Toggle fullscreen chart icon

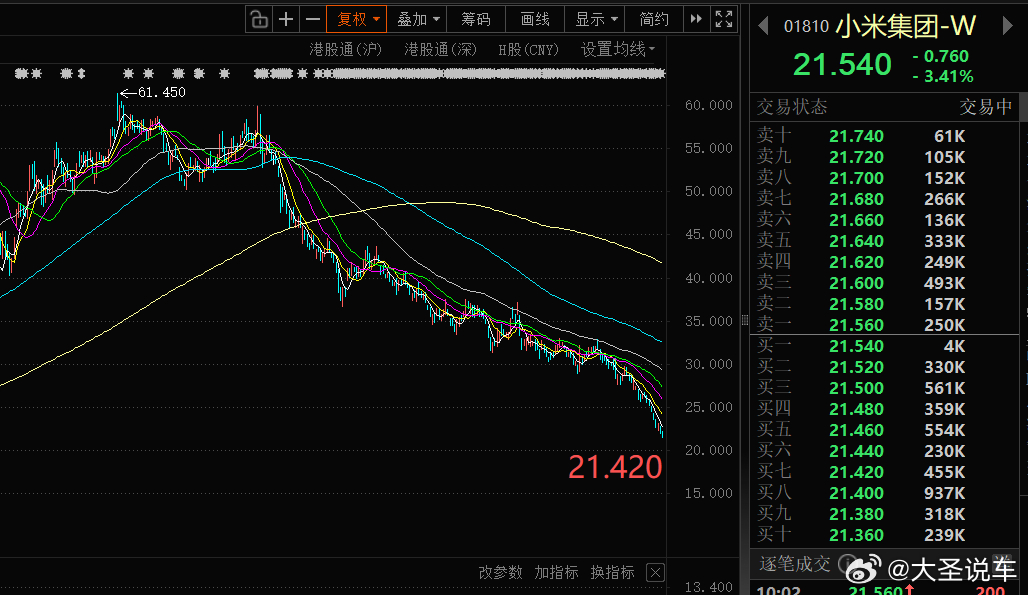click(x=724, y=19)
